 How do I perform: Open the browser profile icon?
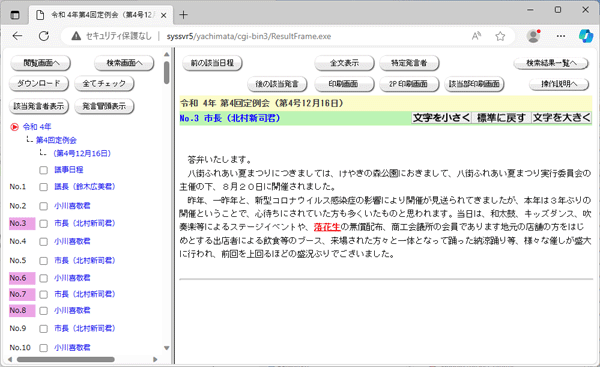[x=533, y=36]
